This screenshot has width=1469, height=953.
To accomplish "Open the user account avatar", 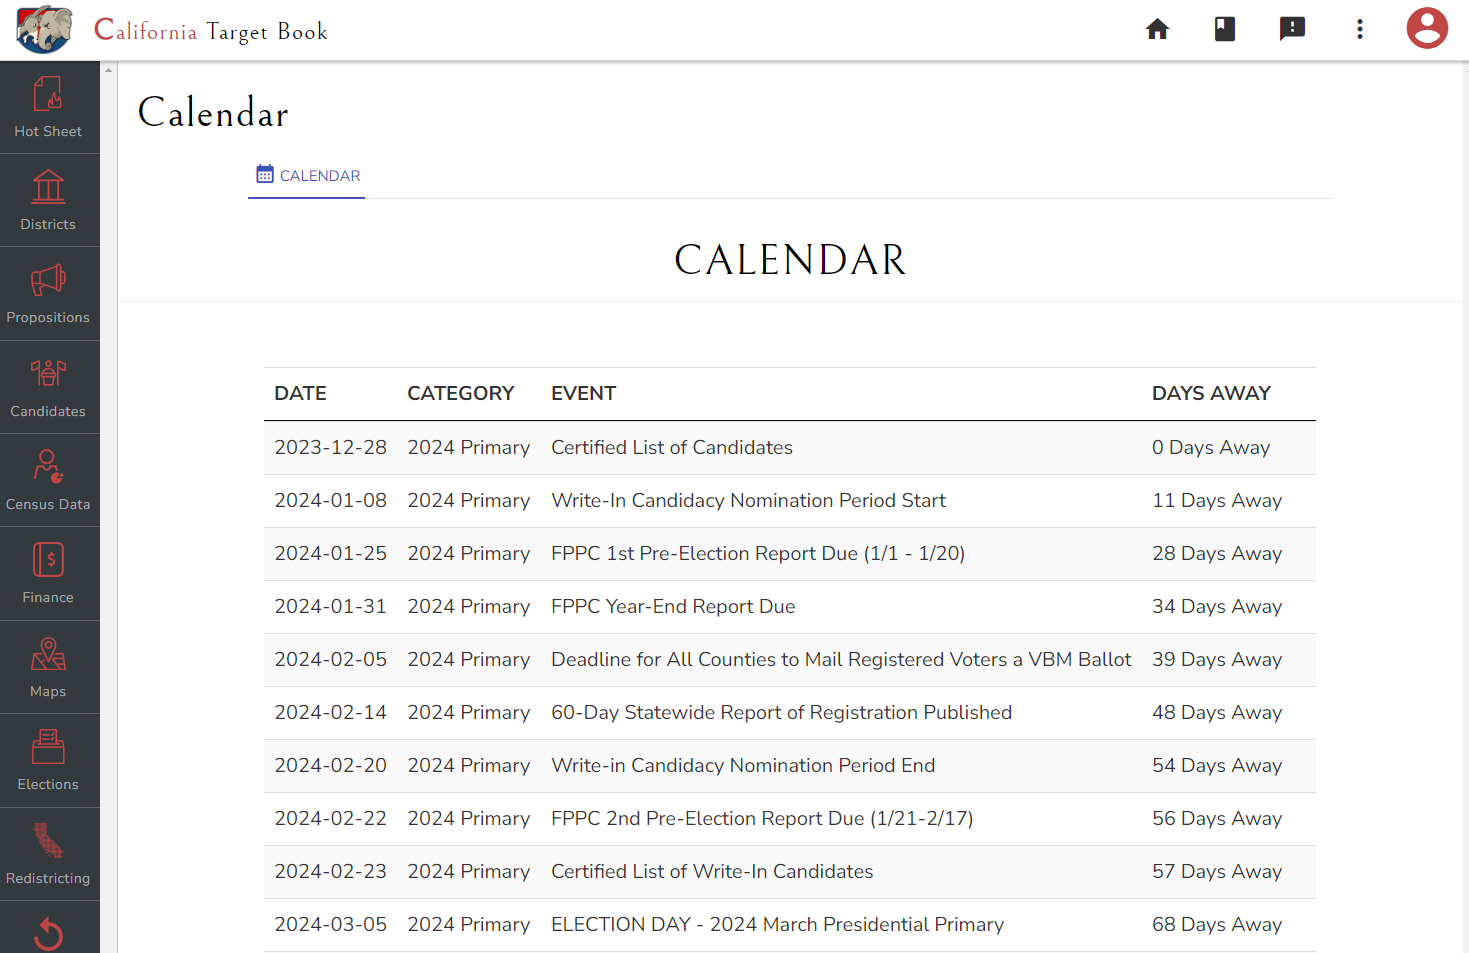I will point(1427,28).
